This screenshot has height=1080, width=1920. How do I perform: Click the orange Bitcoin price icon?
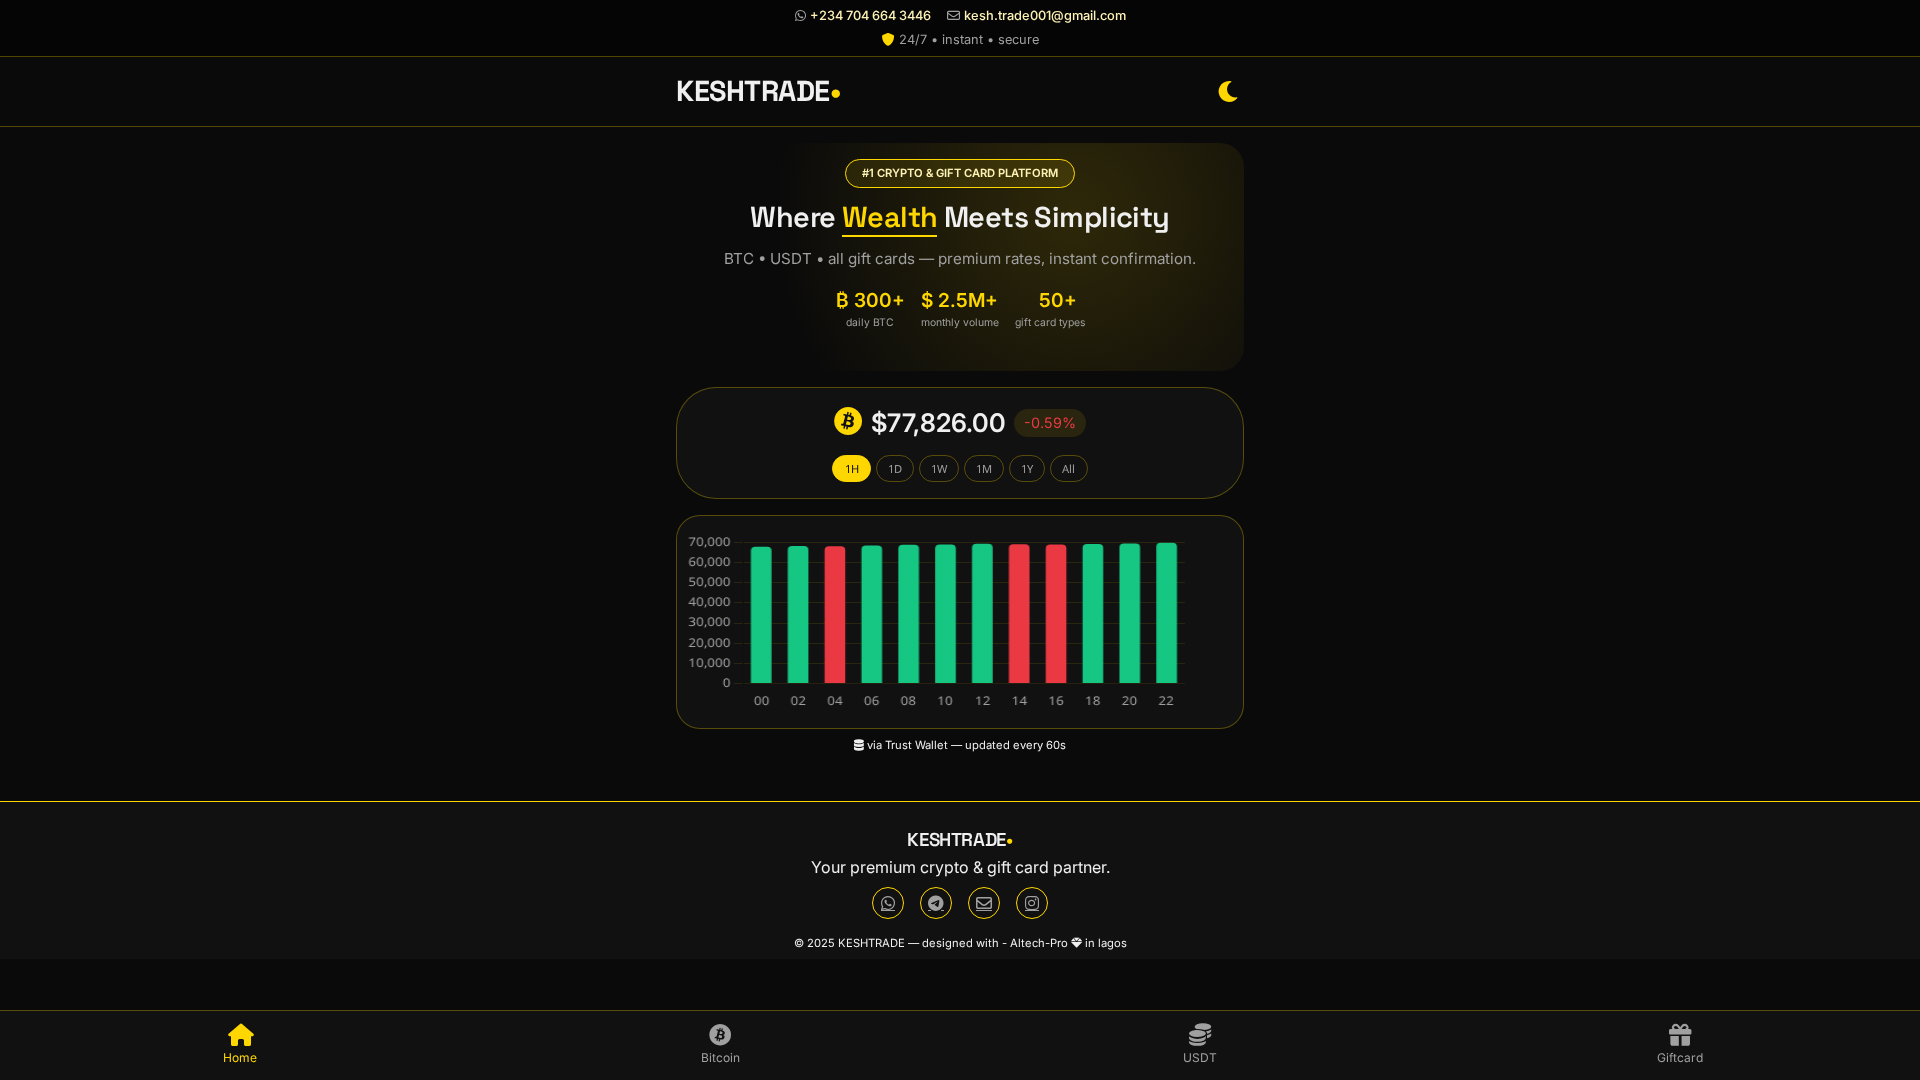coord(848,421)
